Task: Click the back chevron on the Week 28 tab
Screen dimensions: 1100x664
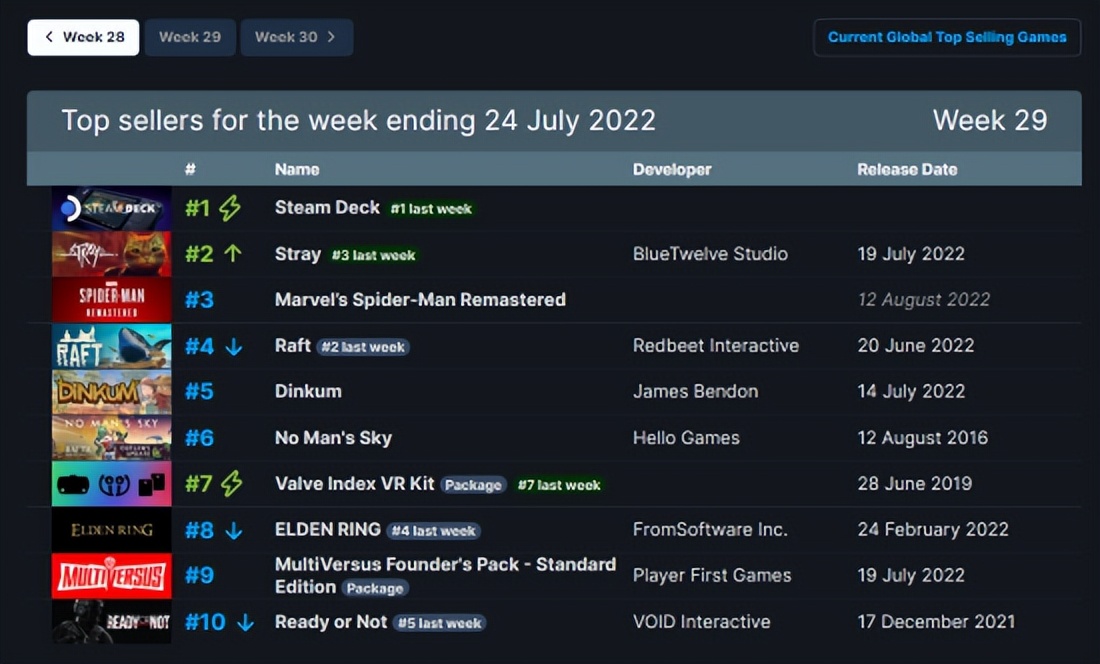Action: [x=49, y=36]
